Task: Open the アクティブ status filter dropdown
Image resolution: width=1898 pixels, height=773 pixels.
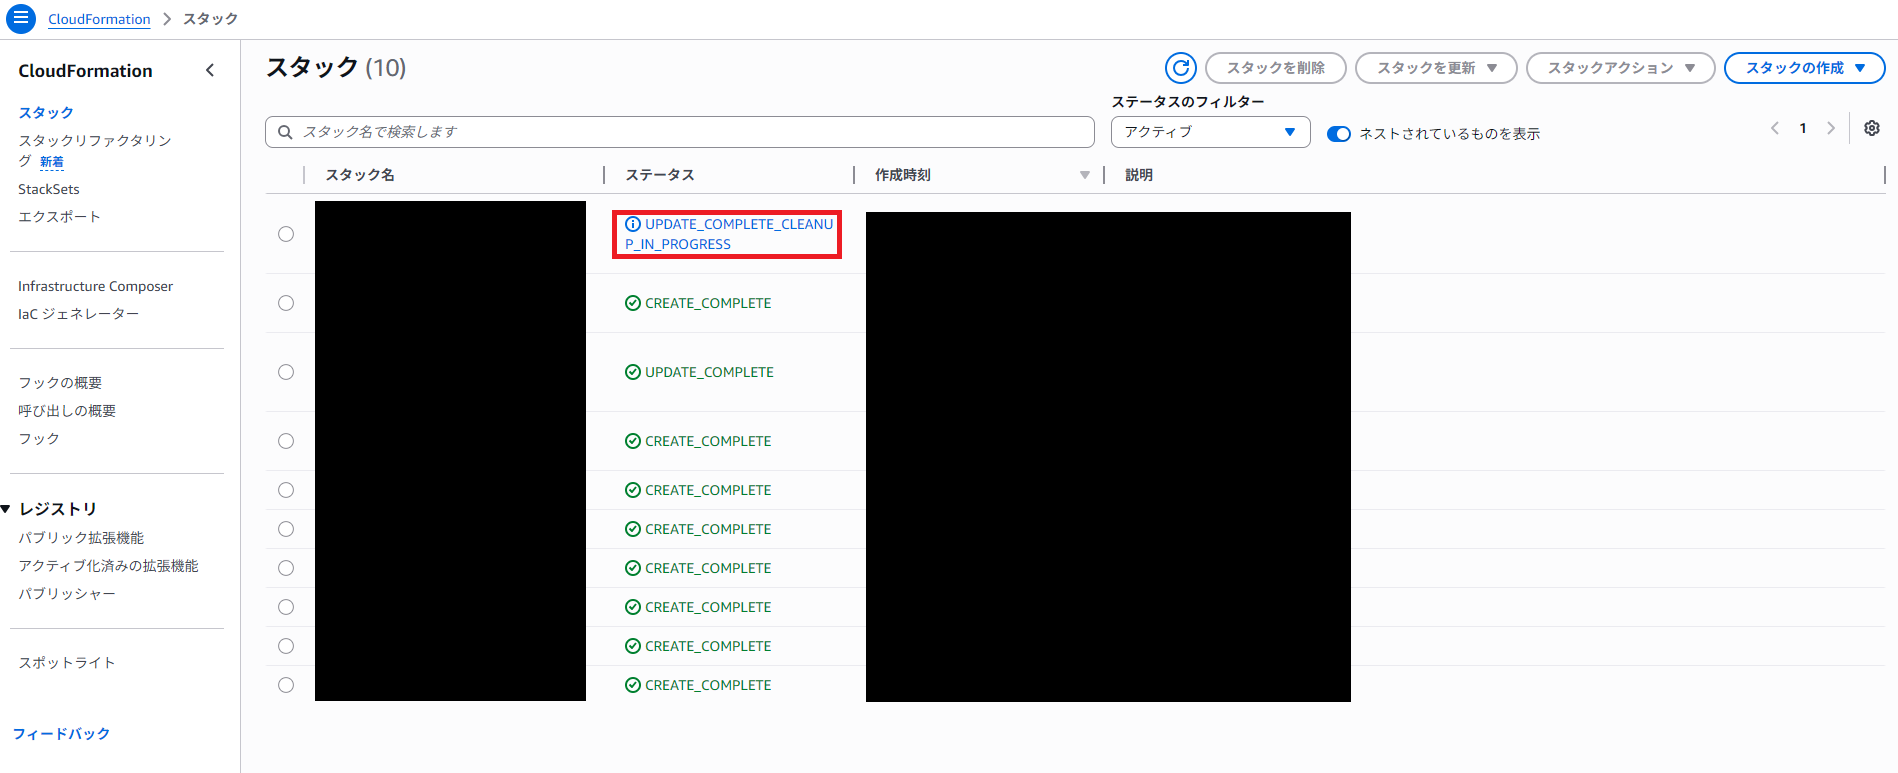Action: [x=1210, y=132]
